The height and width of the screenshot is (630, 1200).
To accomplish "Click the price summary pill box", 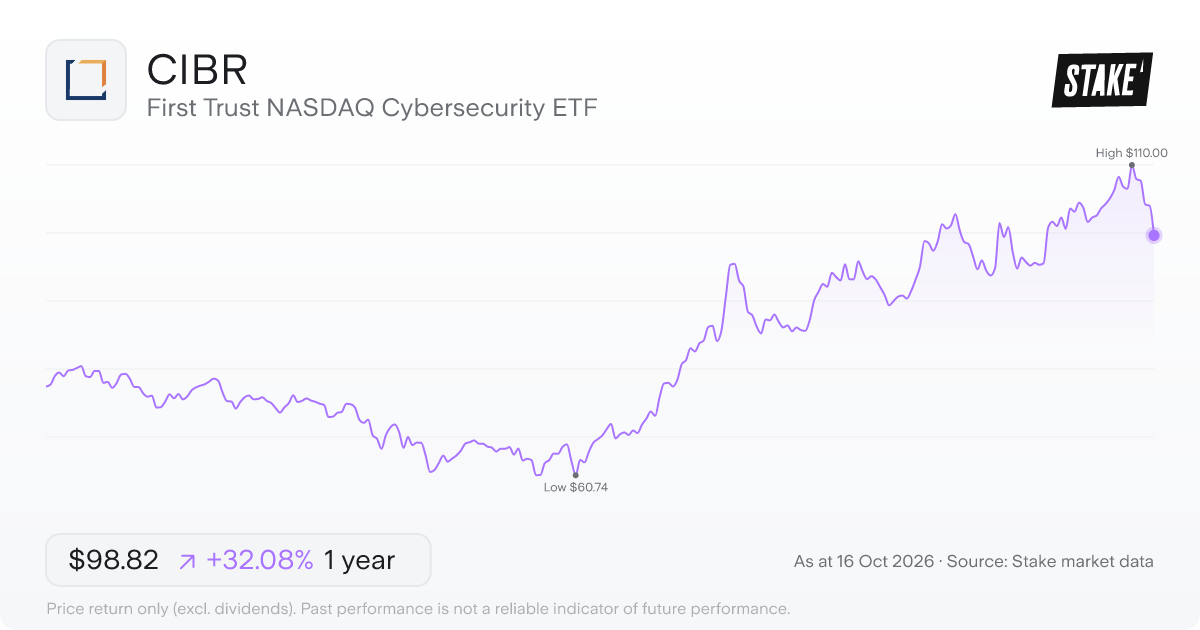I will (238, 560).
